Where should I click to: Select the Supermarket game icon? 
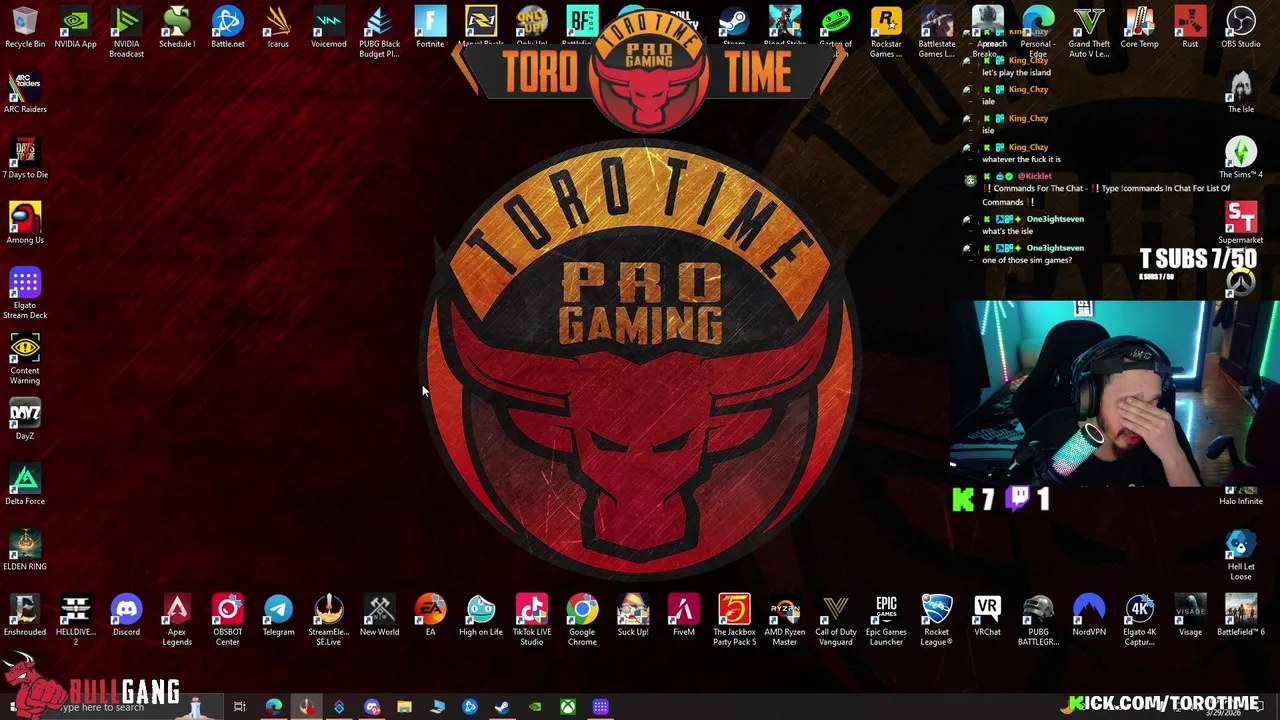tap(1241, 224)
